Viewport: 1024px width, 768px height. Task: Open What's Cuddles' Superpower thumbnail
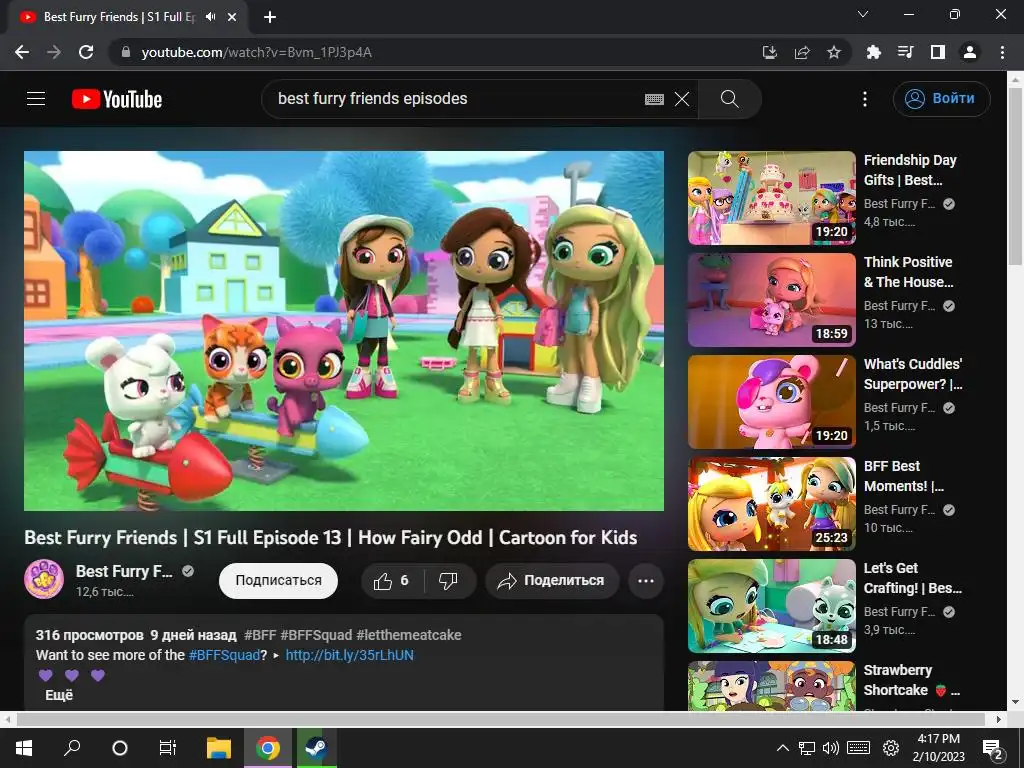click(772, 402)
